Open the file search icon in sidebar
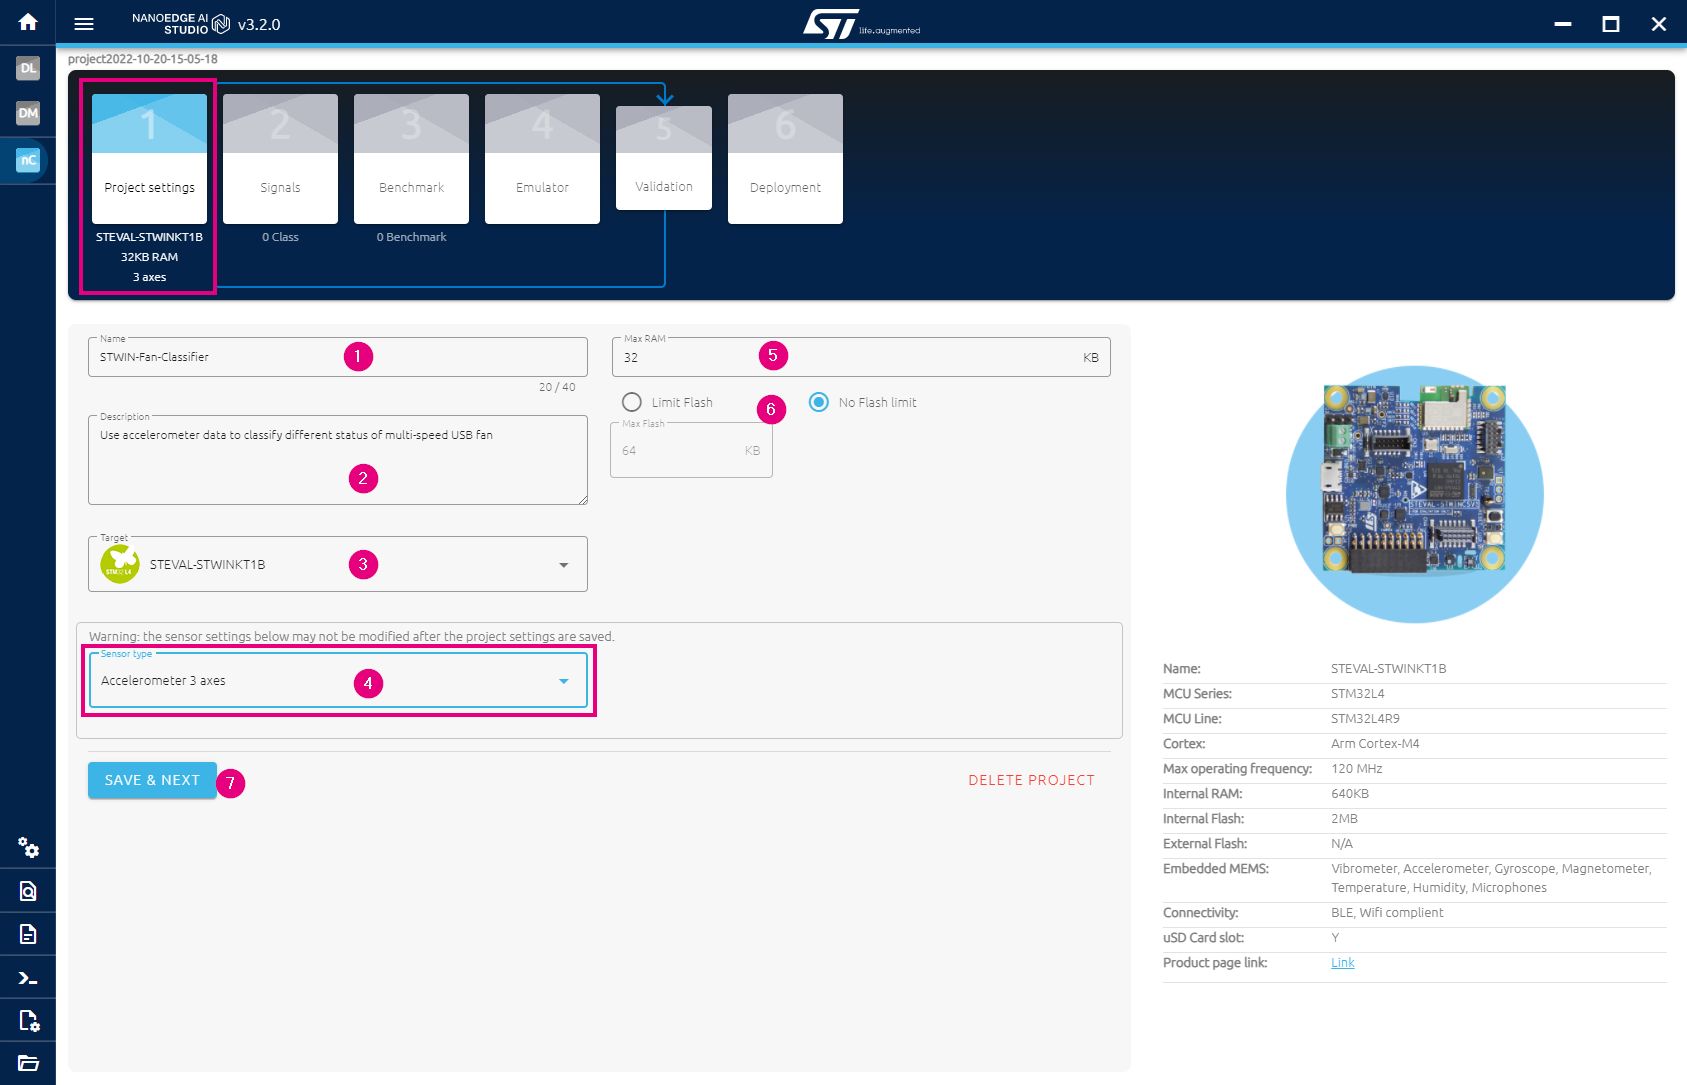This screenshot has height=1085, width=1687. click(x=28, y=891)
